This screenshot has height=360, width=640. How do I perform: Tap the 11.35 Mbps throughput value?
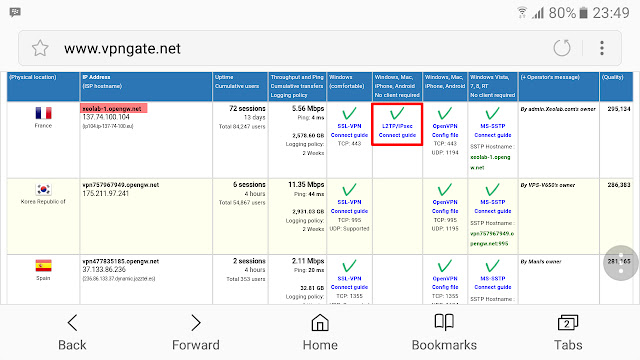pos(306,184)
